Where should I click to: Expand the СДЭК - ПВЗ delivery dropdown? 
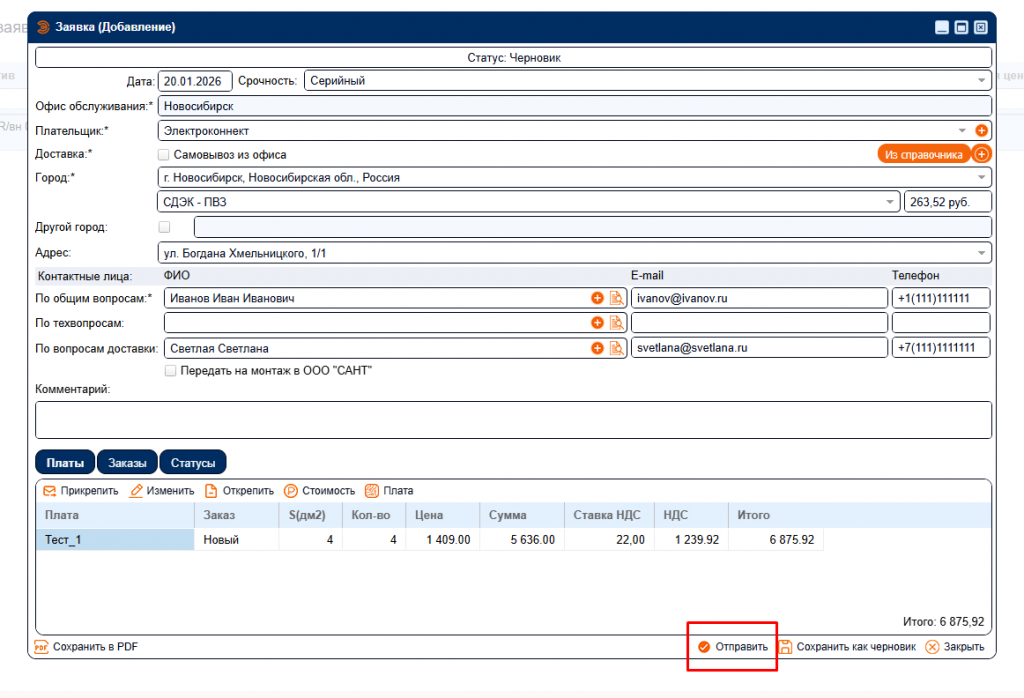(890, 202)
